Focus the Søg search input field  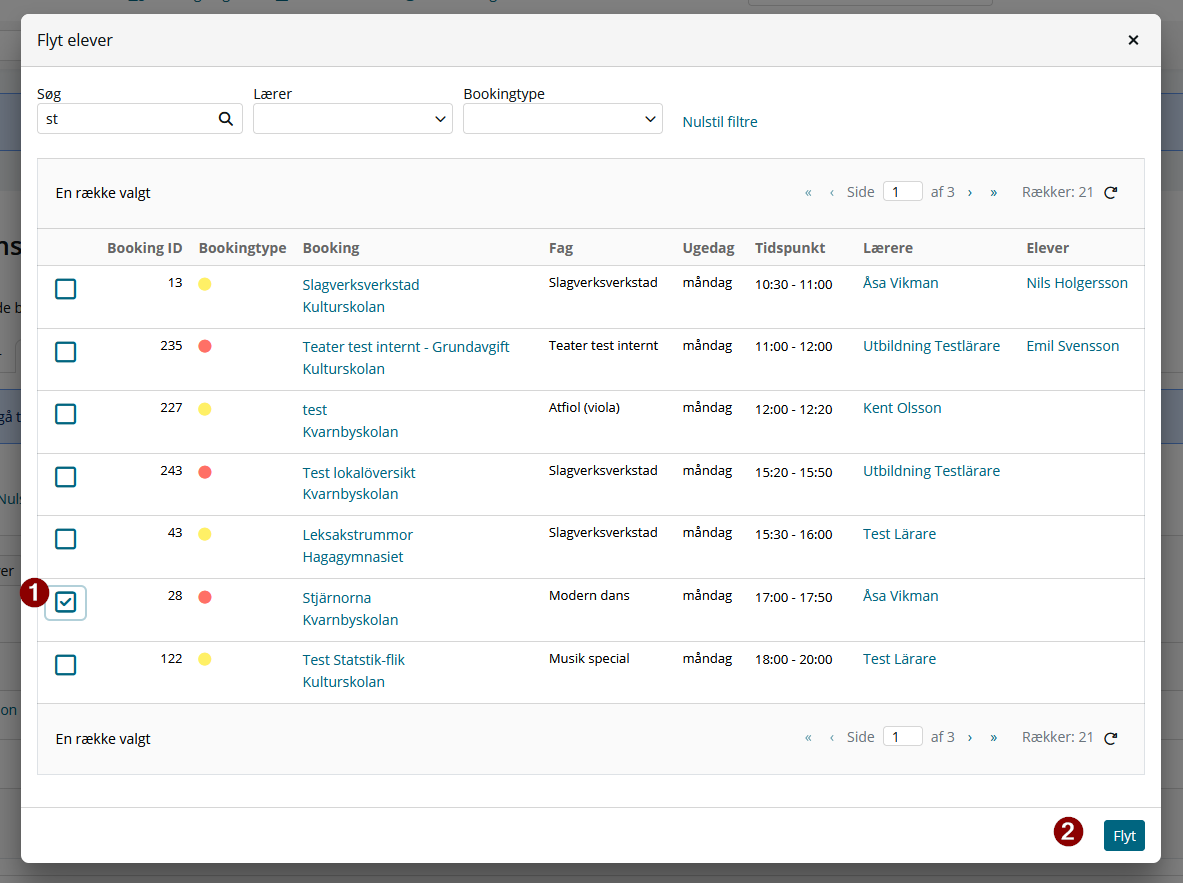point(128,118)
